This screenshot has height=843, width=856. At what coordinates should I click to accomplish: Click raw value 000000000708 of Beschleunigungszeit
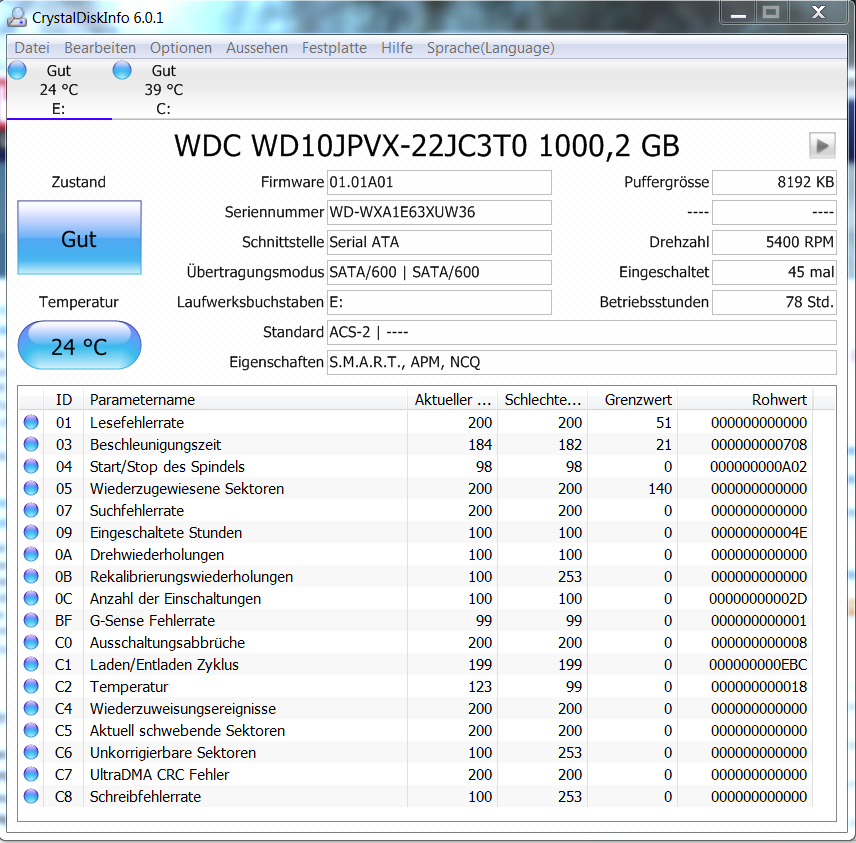point(759,445)
